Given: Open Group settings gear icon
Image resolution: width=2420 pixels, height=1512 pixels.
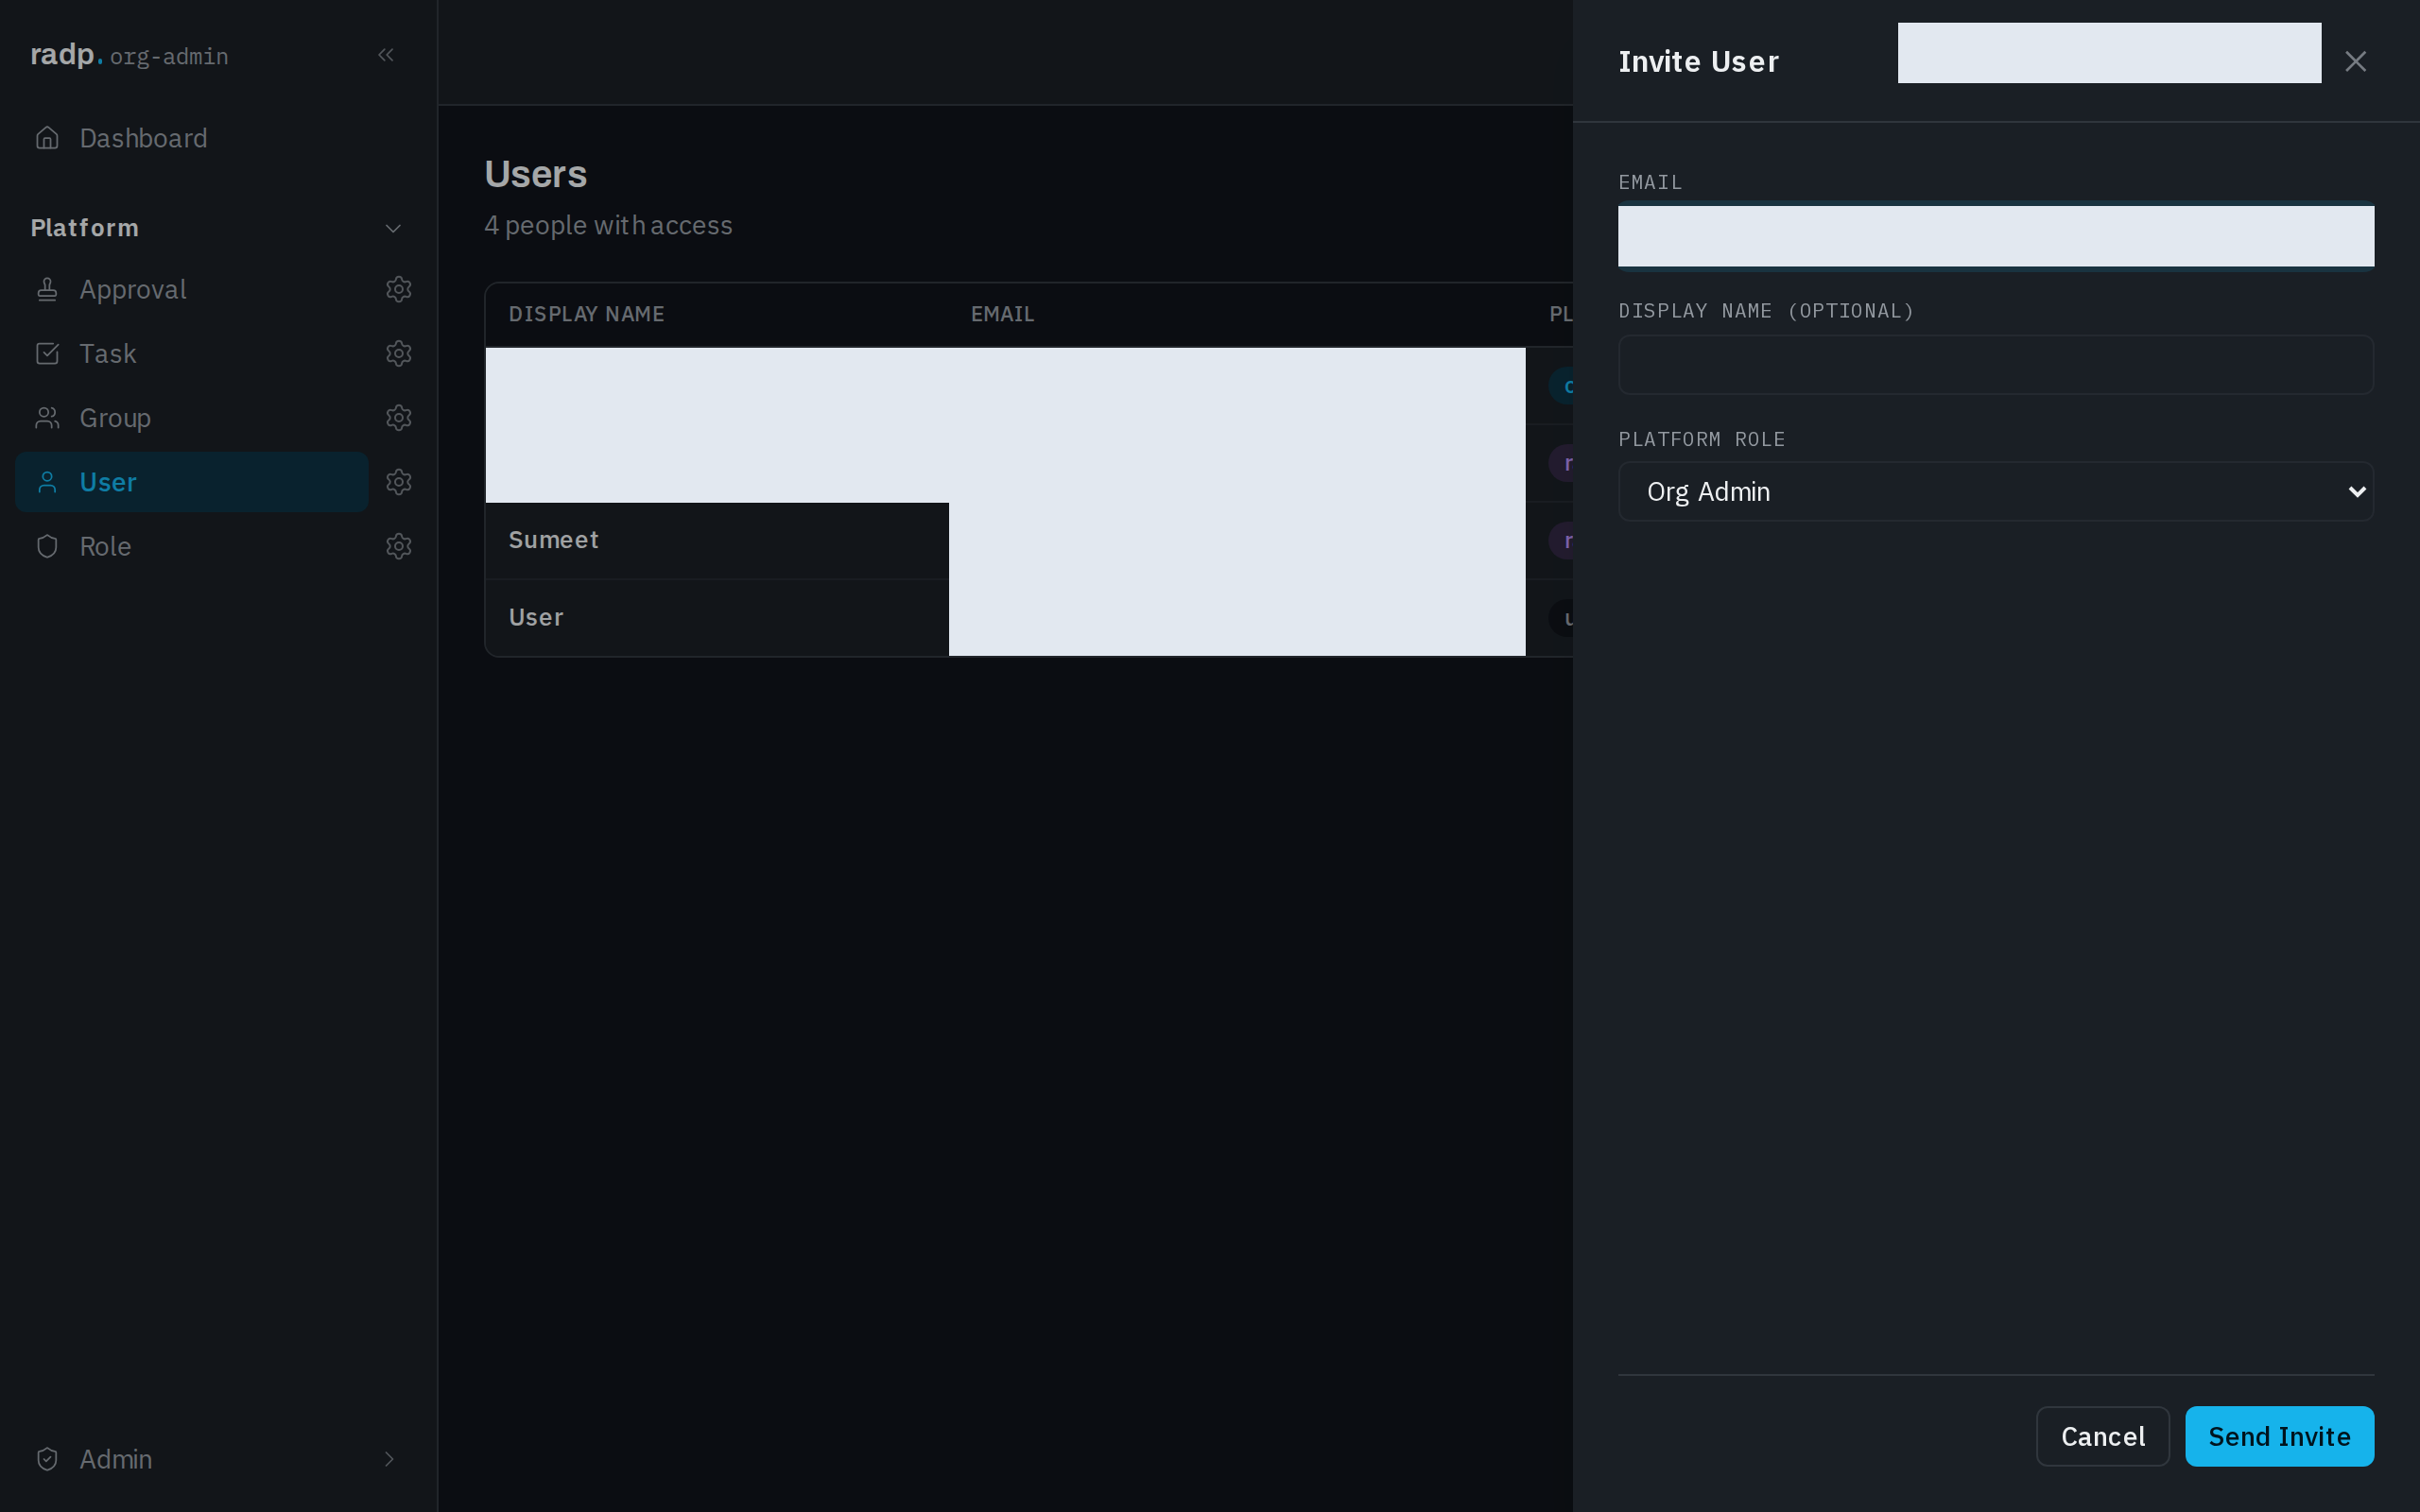Looking at the screenshot, I should point(399,418).
